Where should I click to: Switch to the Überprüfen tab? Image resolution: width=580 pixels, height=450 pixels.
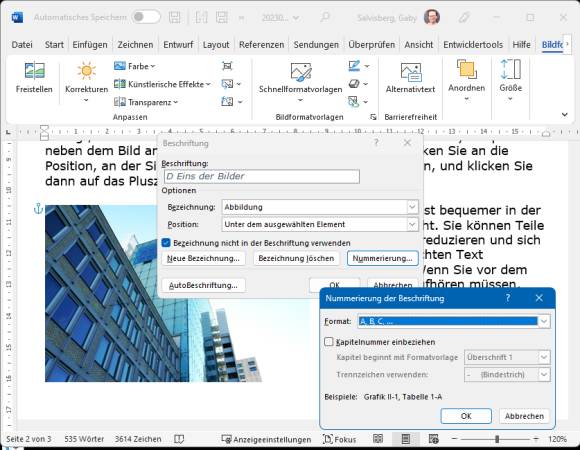[371, 45]
